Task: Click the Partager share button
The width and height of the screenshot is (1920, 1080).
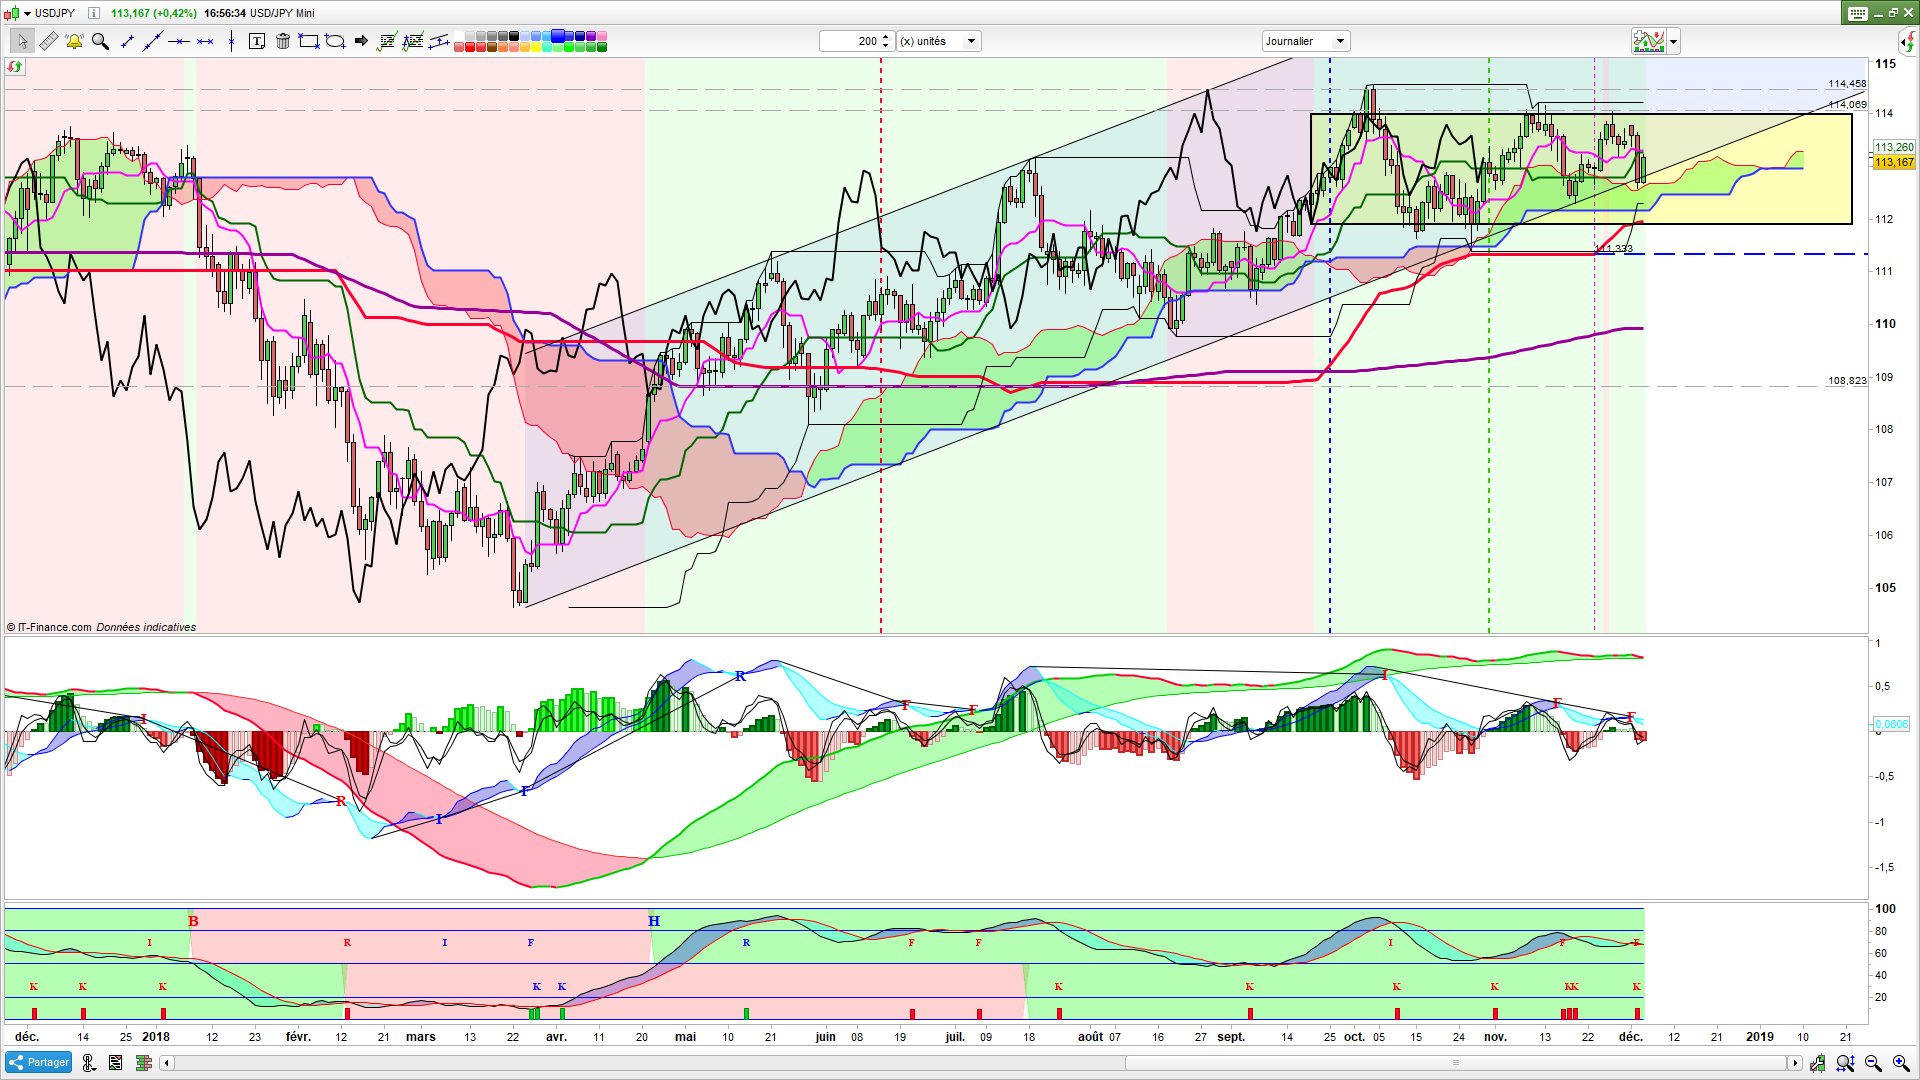Action: (x=38, y=1063)
